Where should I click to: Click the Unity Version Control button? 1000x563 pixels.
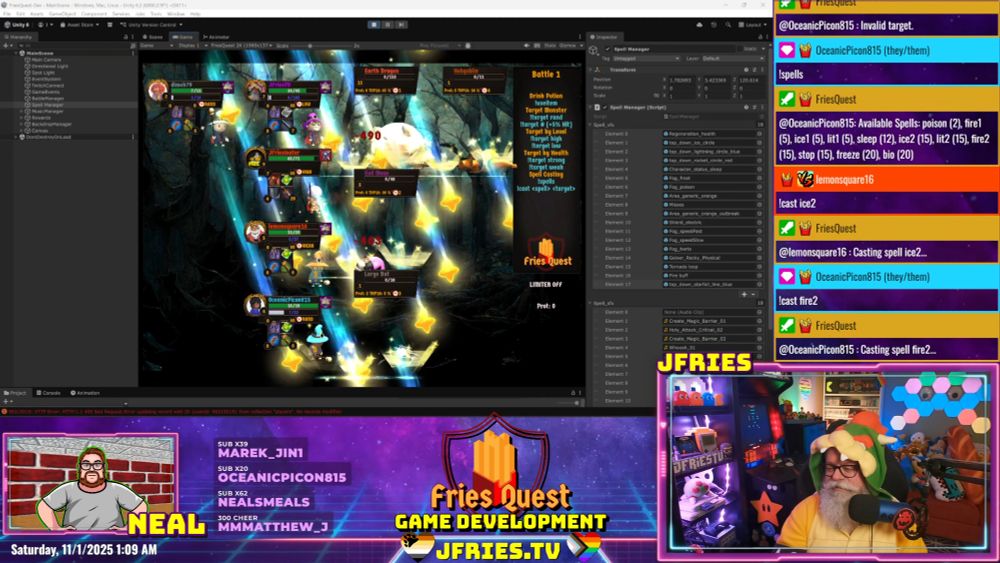[x=151, y=25]
